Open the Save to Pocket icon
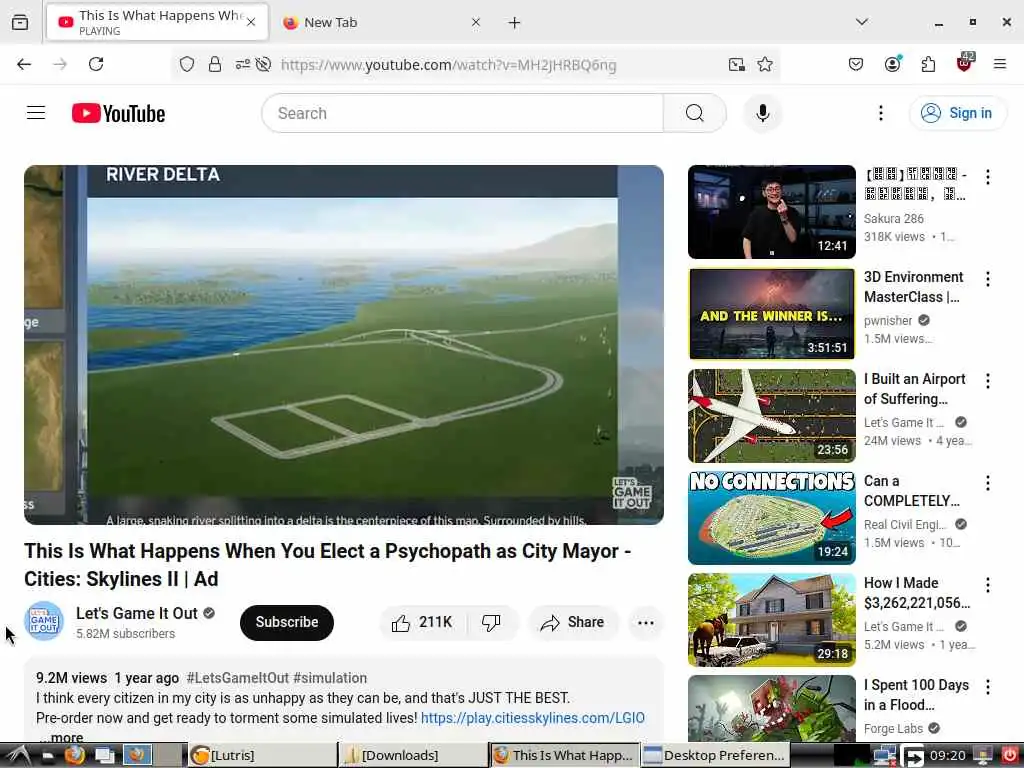The height and width of the screenshot is (768, 1024). pyautogui.click(x=856, y=64)
